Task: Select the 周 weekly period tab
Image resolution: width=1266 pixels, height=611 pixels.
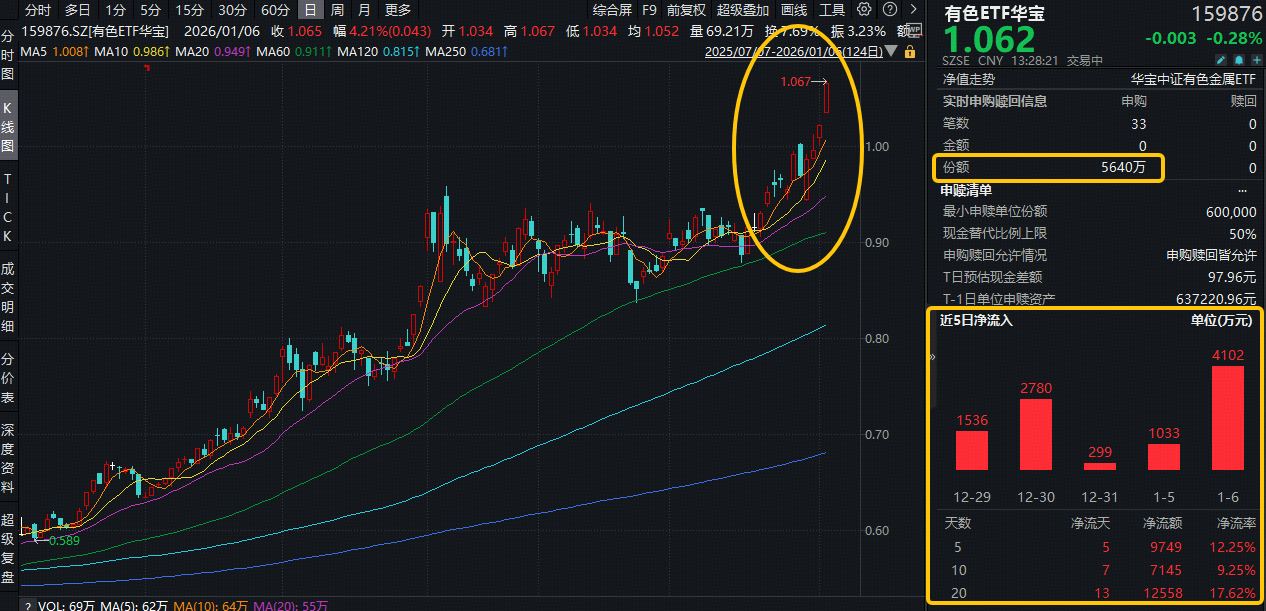Action: (x=337, y=10)
